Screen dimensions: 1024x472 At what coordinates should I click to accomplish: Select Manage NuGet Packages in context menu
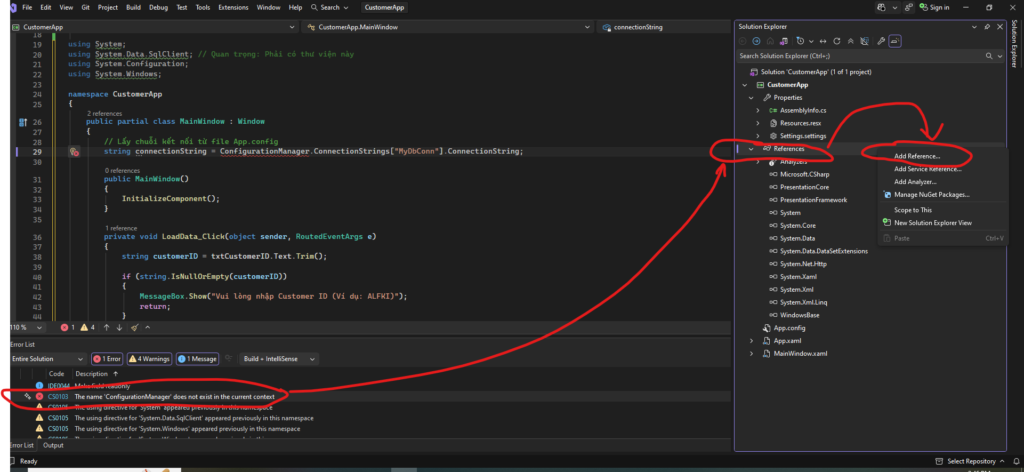[931, 194]
